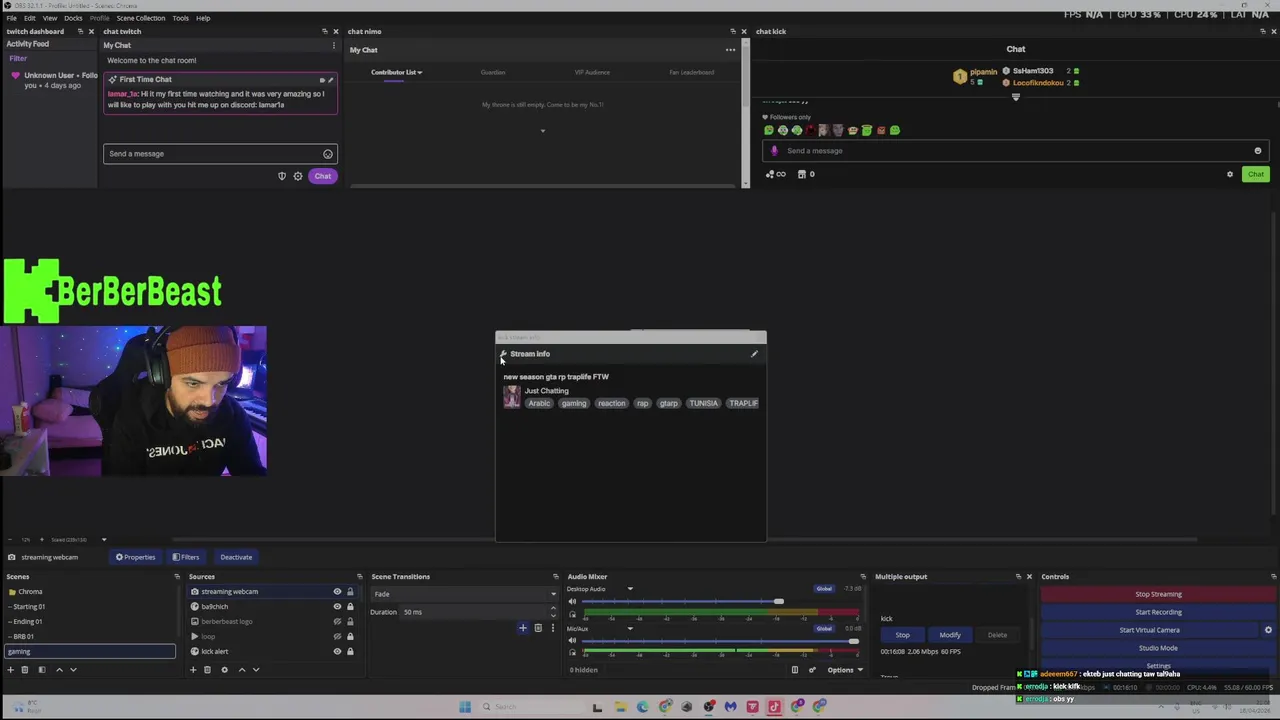This screenshot has width=1280, height=720.
Task: Open Nimo My Chat more options
Action: [x=730, y=50]
